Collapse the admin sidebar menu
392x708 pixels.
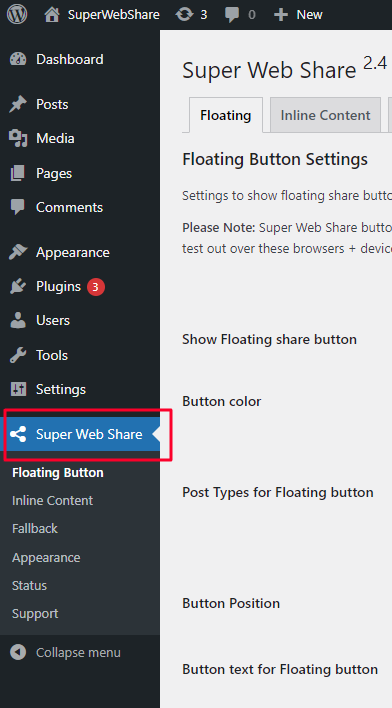(x=80, y=652)
